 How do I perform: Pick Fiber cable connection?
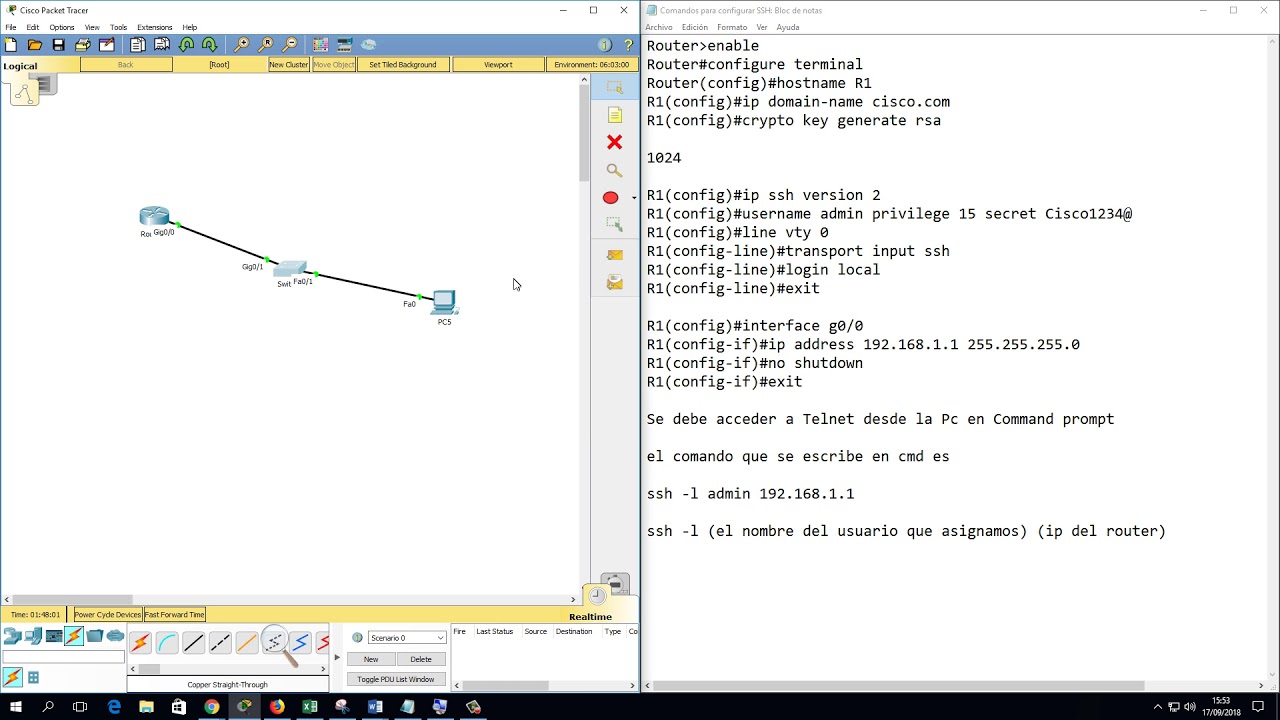247,642
